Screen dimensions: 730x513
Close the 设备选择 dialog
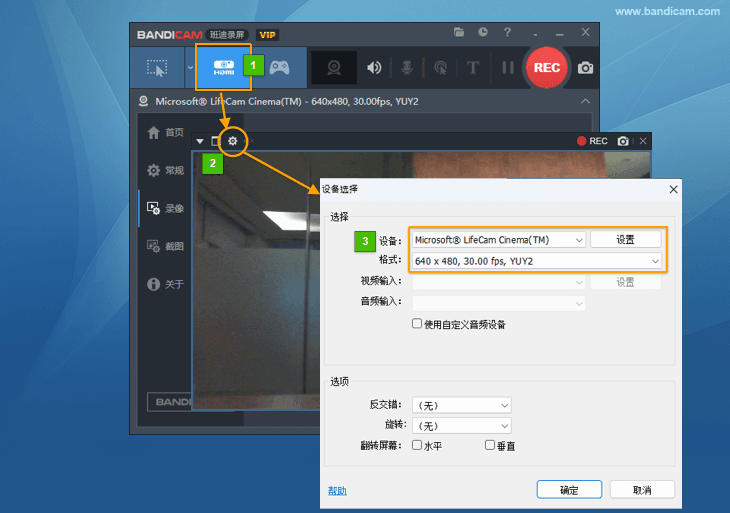pyautogui.click(x=673, y=189)
